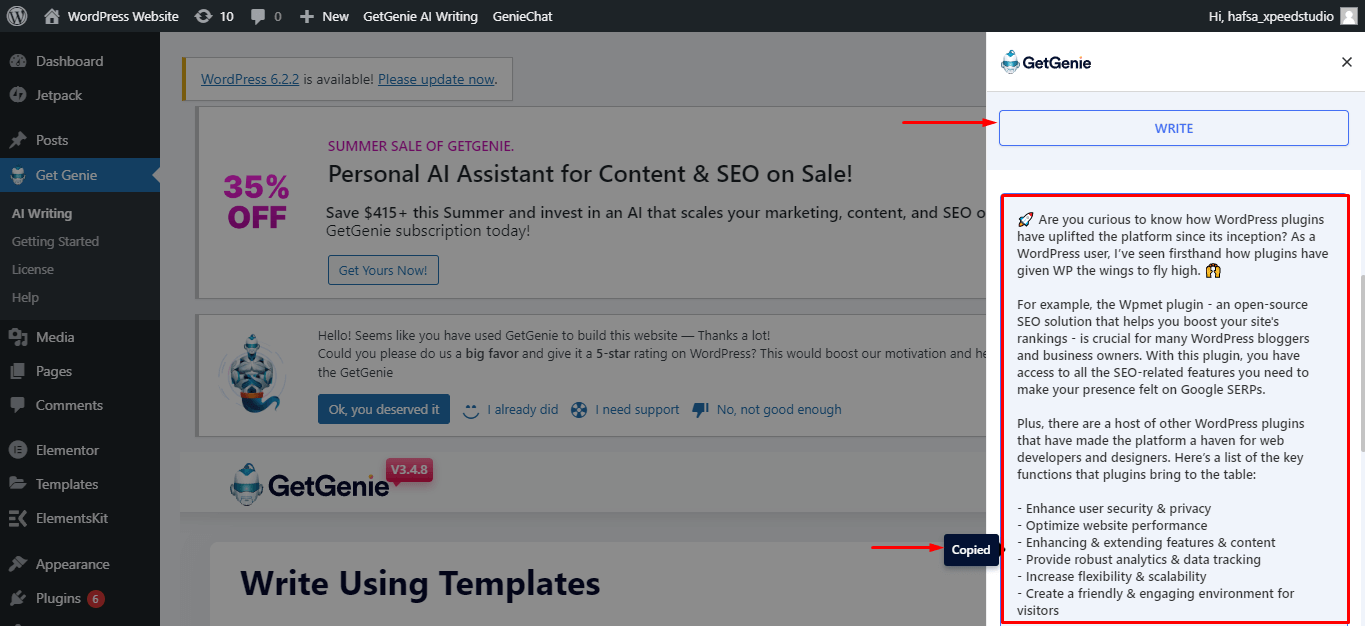The image size is (1365, 626).
Task: Click the Write Using Templates heading
Action: [x=420, y=582]
